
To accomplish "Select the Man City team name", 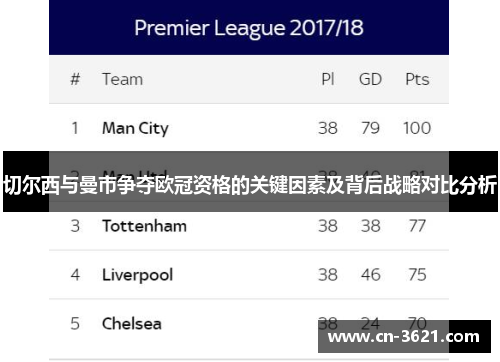I will point(135,129).
